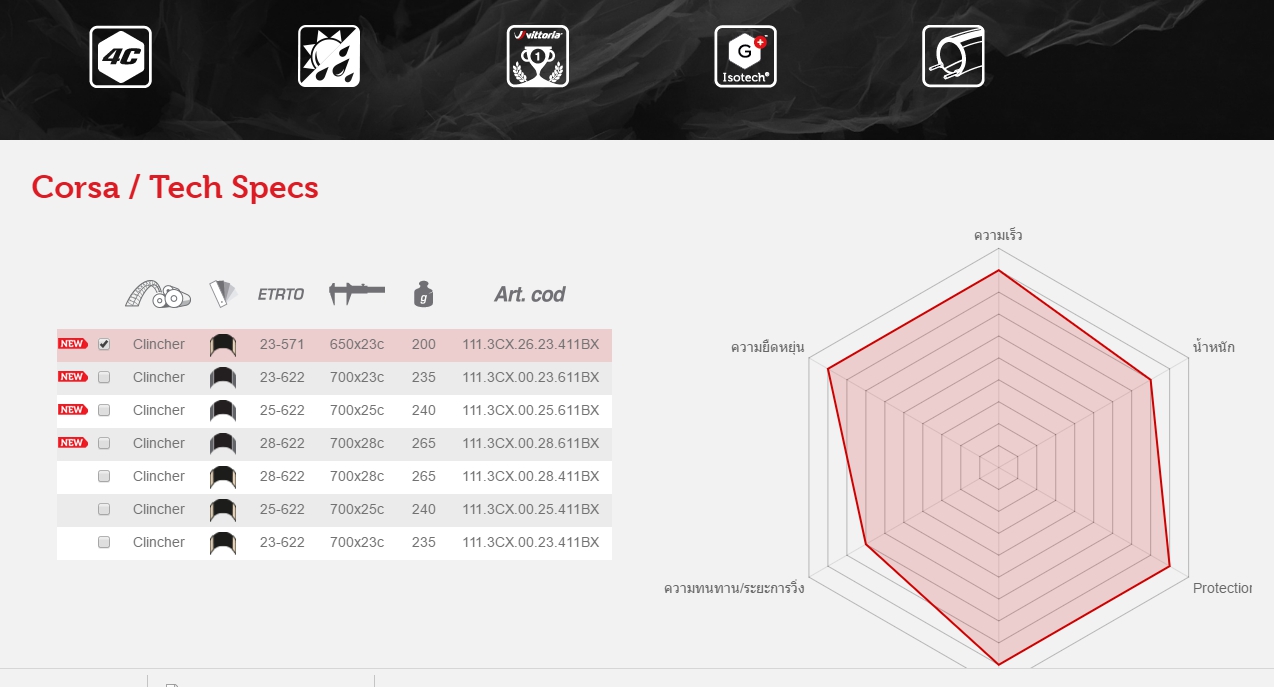
Task: Select the checkbox for 111.3CX.00.28.411BX
Action: coord(104,476)
